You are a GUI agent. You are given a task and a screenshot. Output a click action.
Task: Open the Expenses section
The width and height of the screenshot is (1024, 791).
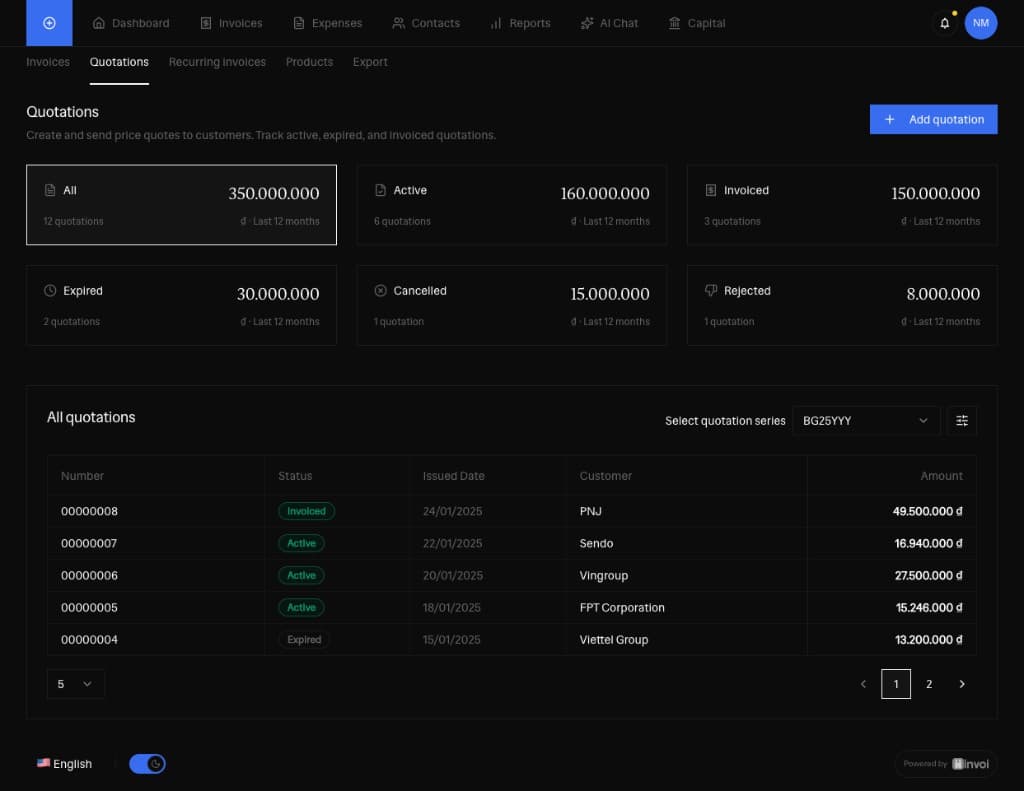327,23
